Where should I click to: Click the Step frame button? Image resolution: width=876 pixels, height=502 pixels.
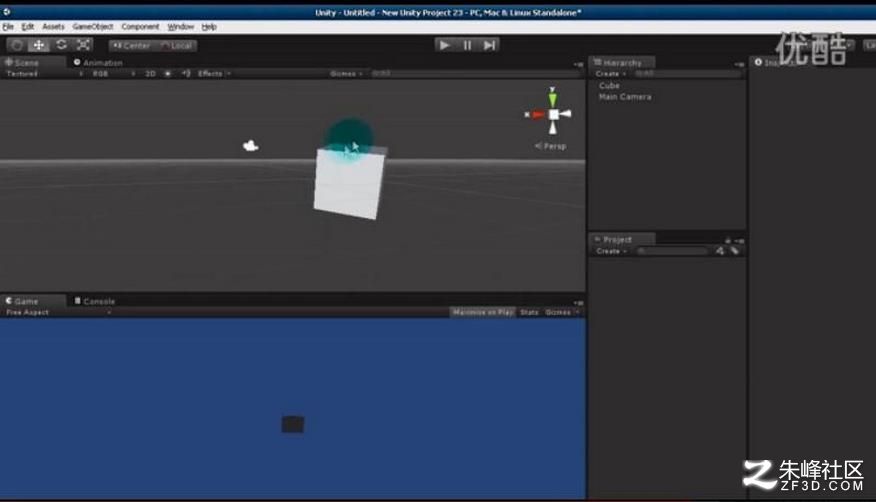(489, 45)
